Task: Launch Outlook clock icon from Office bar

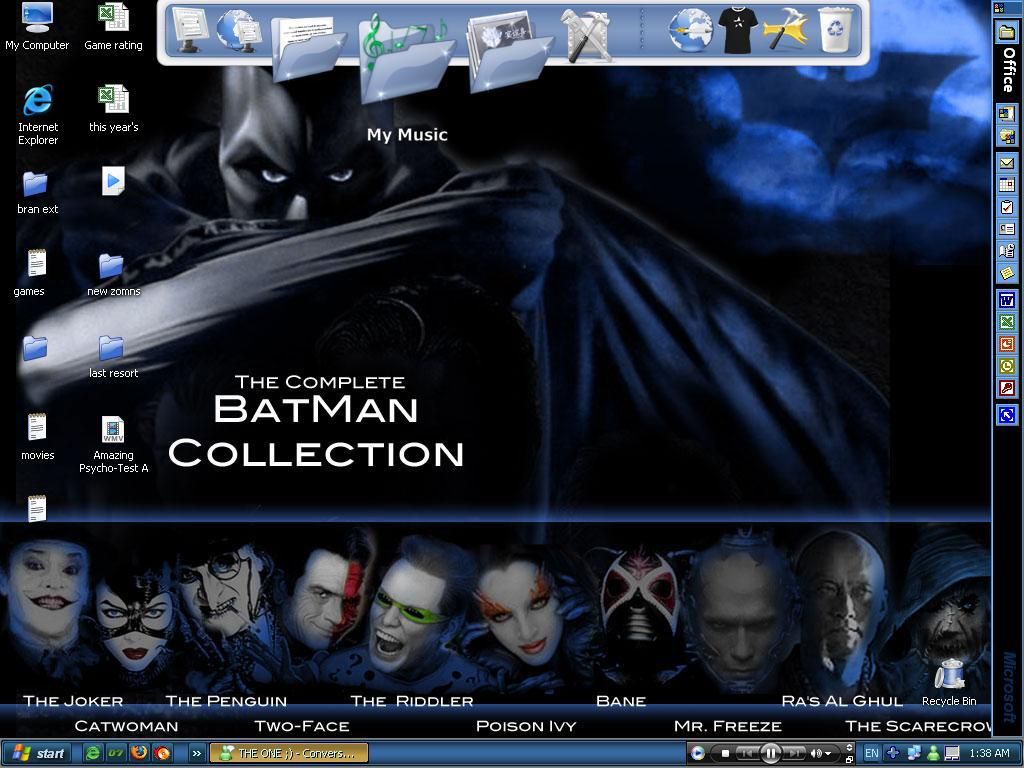Action: 1007,366
